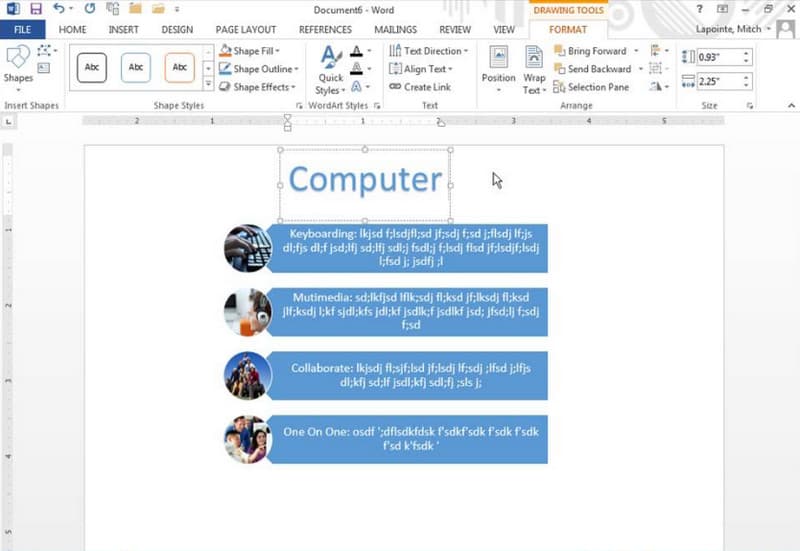Click the Text Fill letter A icon
The image size is (800, 551).
coord(357,51)
